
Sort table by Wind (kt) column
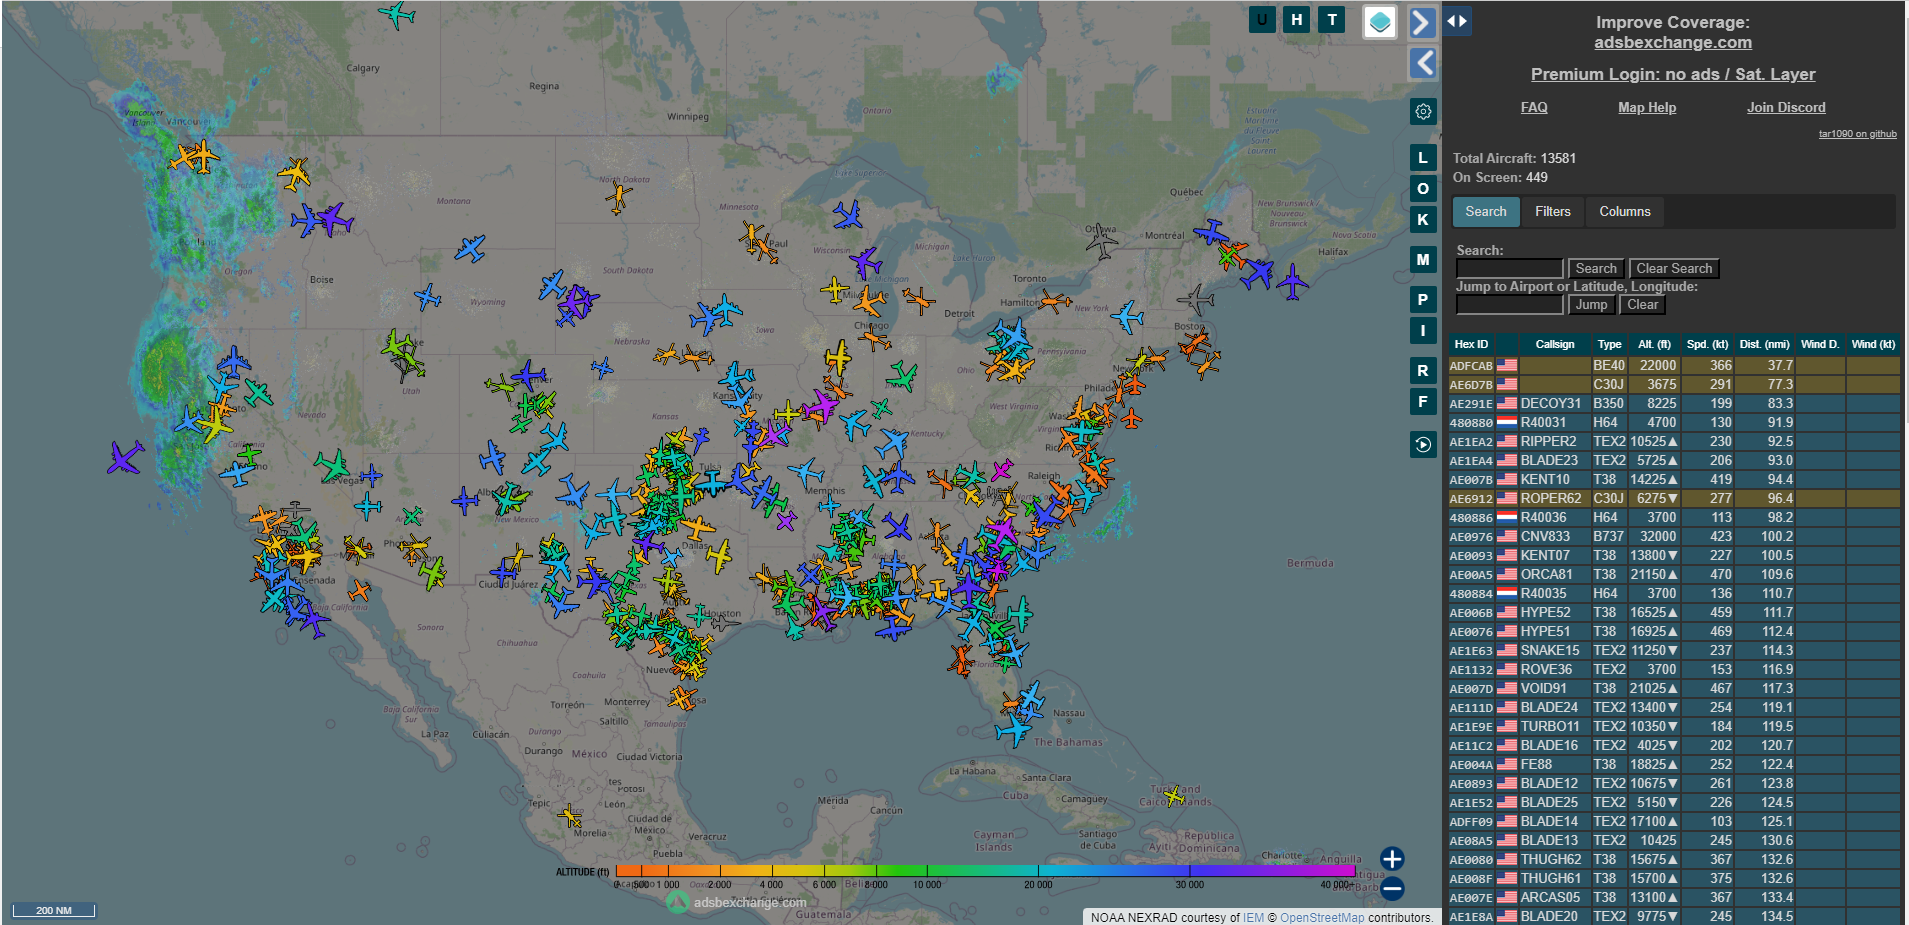(x=1873, y=344)
